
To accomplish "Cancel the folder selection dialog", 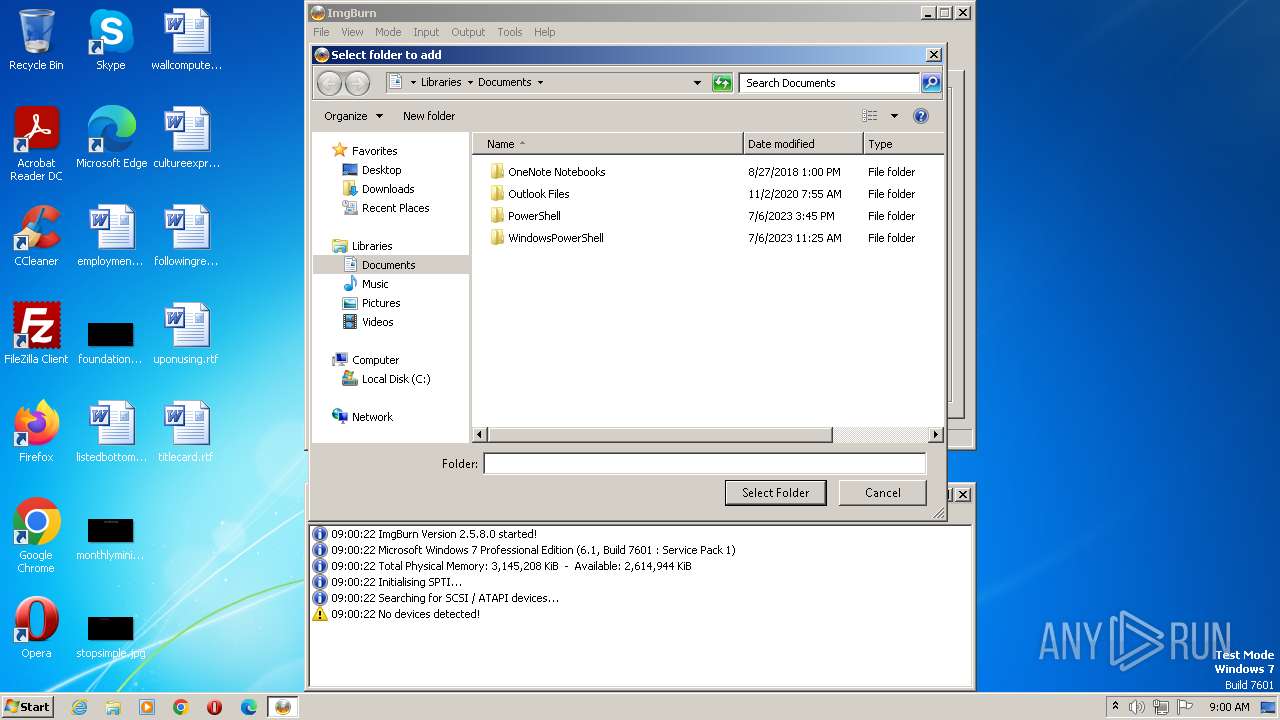I will pyautogui.click(x=882, y=493).
